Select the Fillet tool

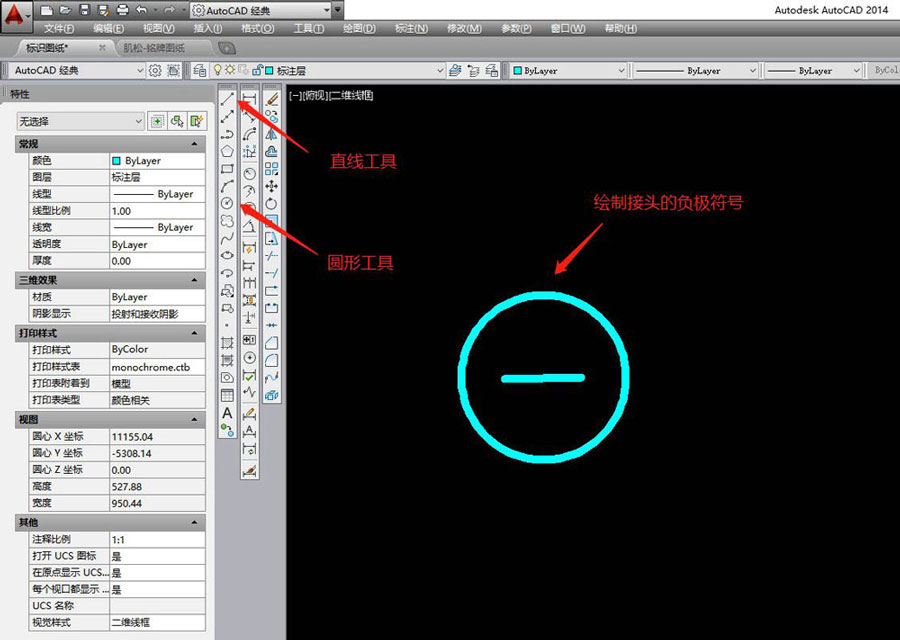[x=271, y=360]
